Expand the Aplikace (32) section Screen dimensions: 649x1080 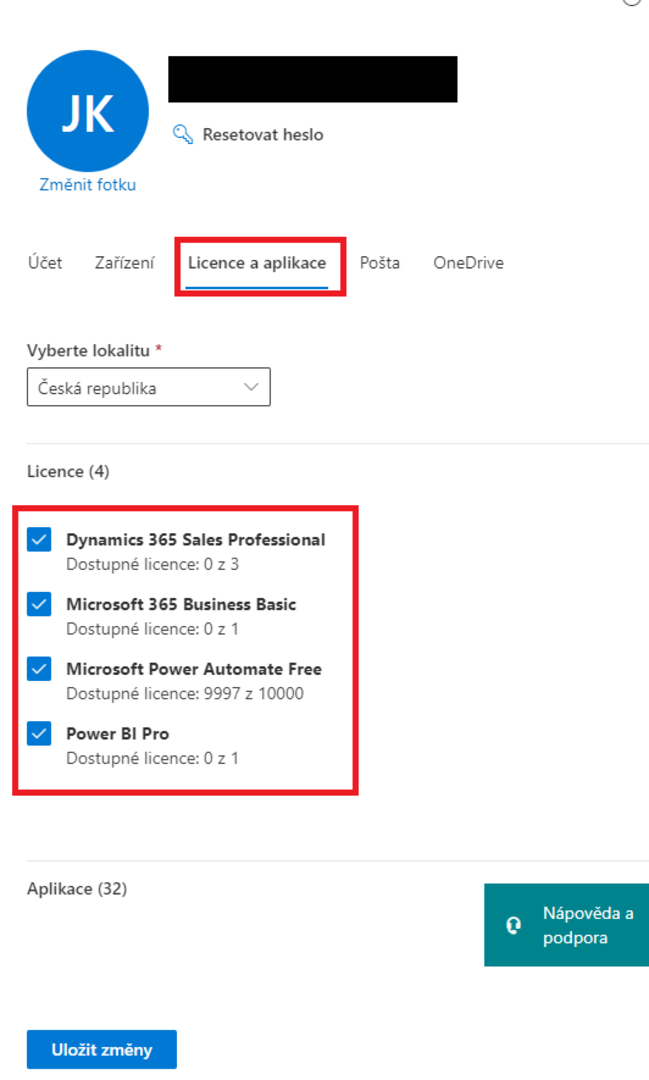click(x=77, y=889)
